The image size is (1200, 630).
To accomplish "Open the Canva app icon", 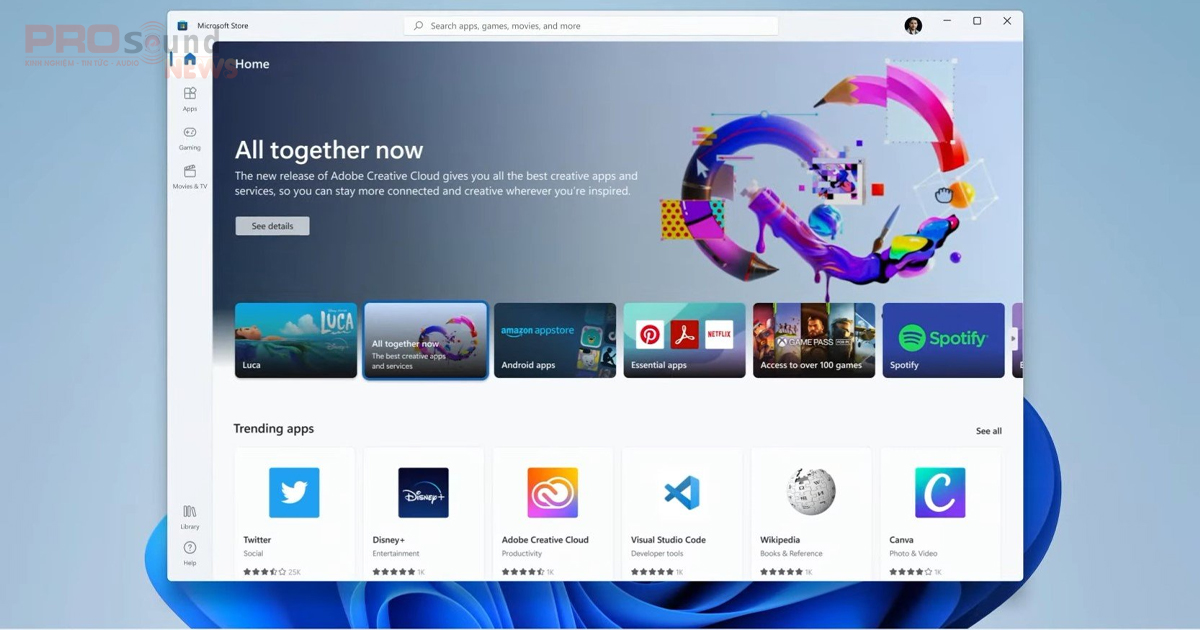I will click(x=940, y=492).
